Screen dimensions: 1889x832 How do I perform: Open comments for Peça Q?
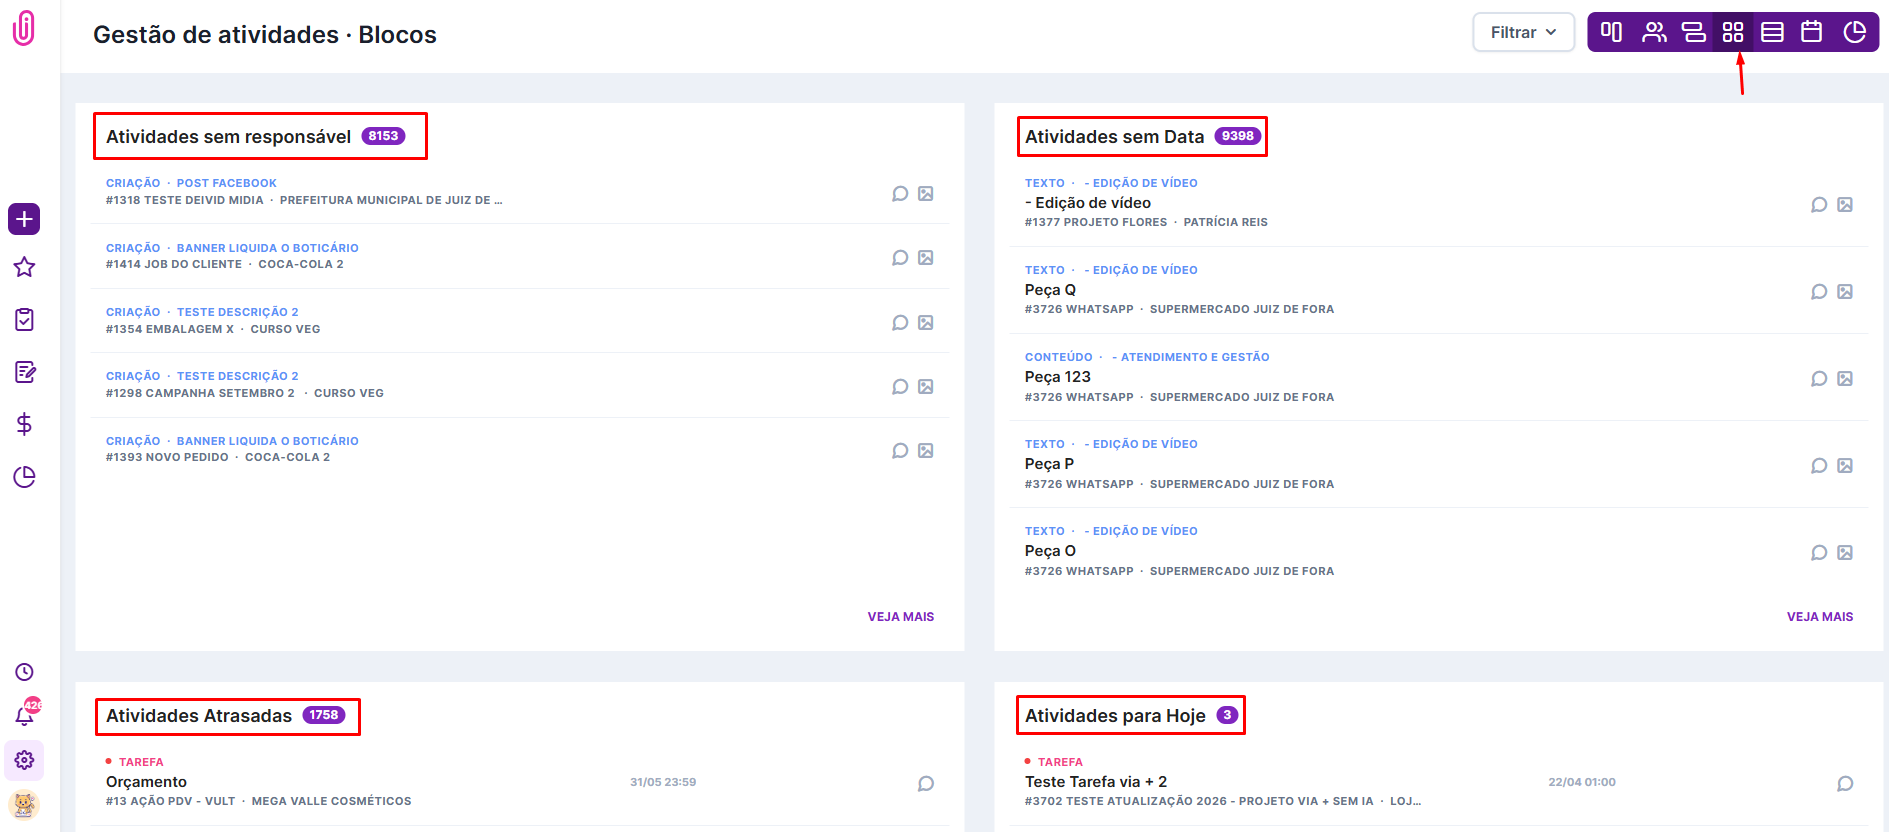pyautogui.click(x=1819, y=291)
